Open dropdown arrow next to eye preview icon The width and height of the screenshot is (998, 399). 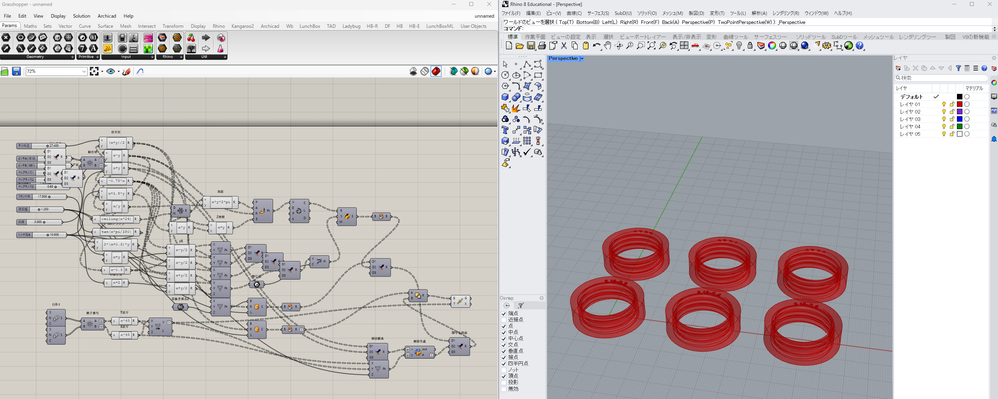click(118, 71)
